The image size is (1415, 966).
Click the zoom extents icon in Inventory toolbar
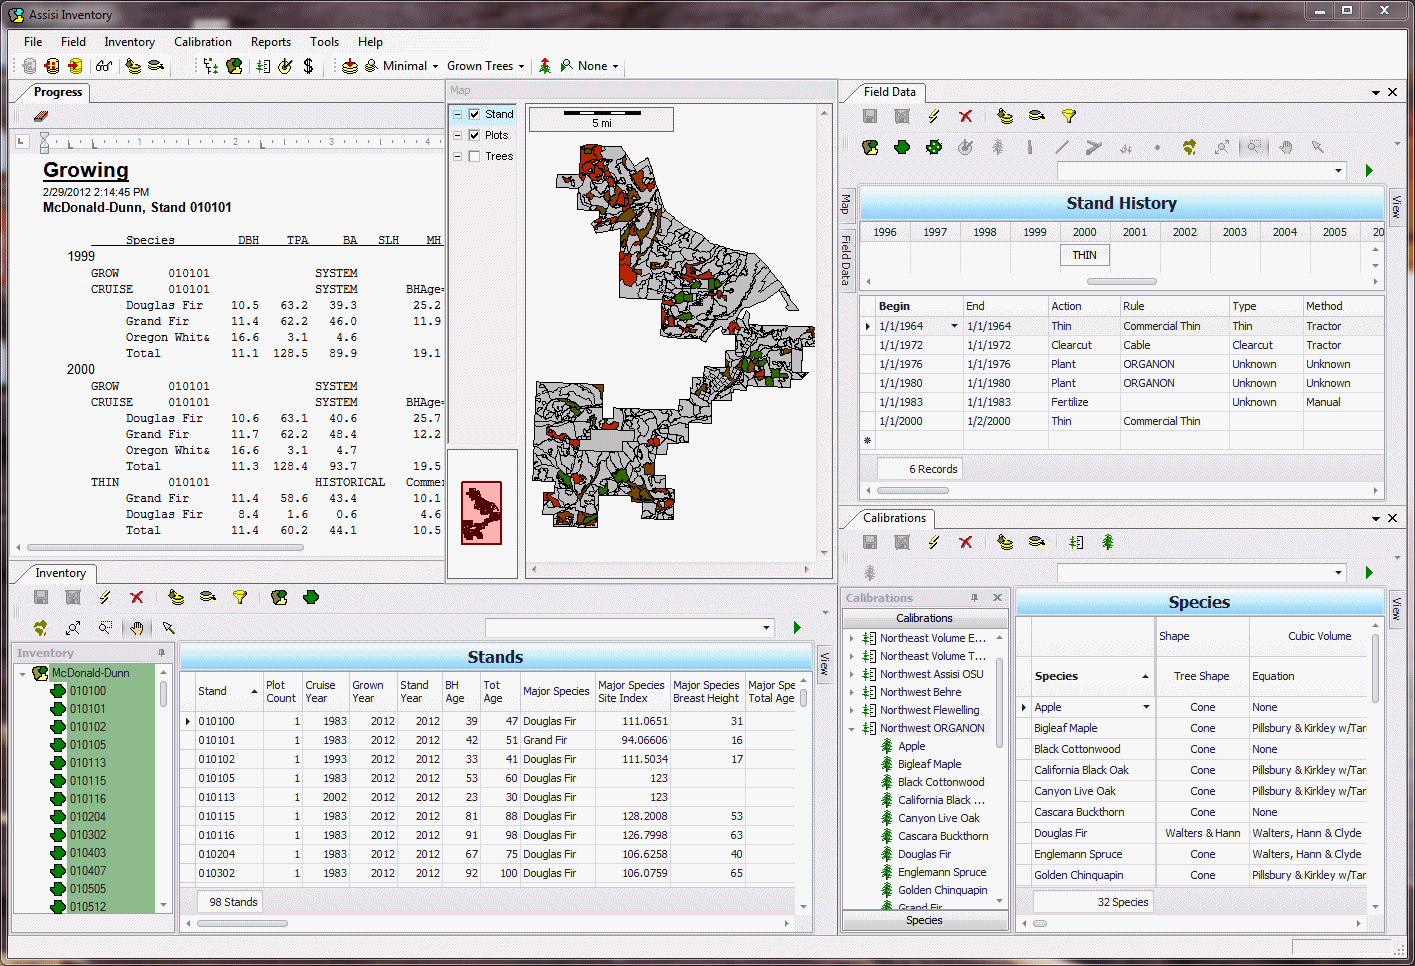(73, 628)
